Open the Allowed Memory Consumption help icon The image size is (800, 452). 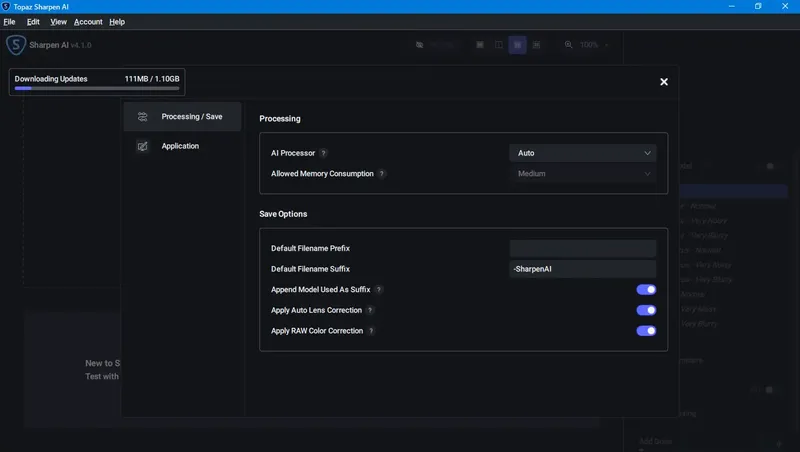(x=382, y=174)
